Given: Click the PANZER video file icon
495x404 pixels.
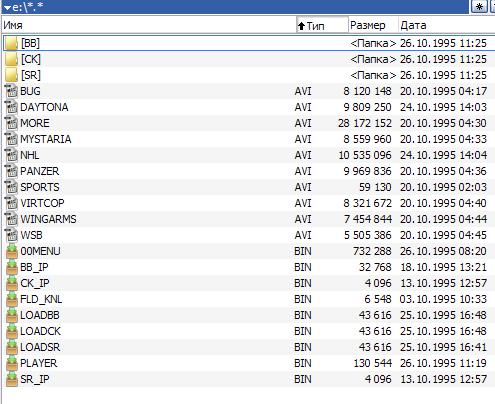Looking at the screenshot, I should [x=11, y=171].
